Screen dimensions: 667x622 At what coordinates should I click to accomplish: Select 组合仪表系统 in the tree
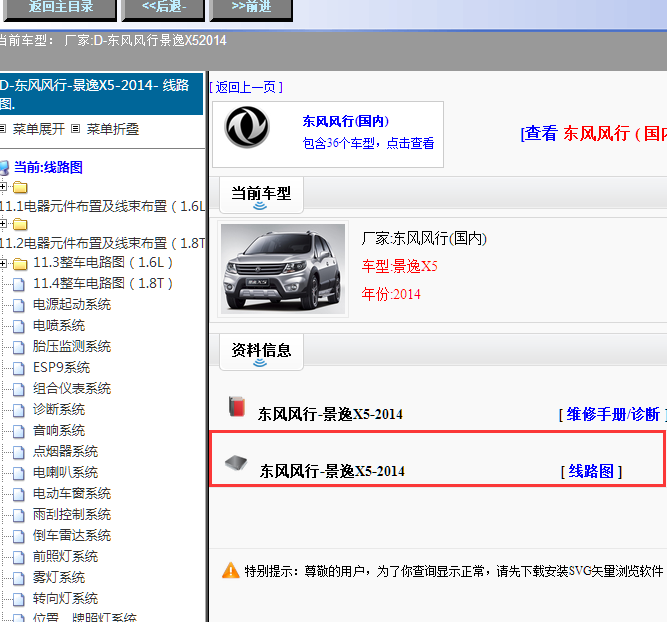click(72, 388)
